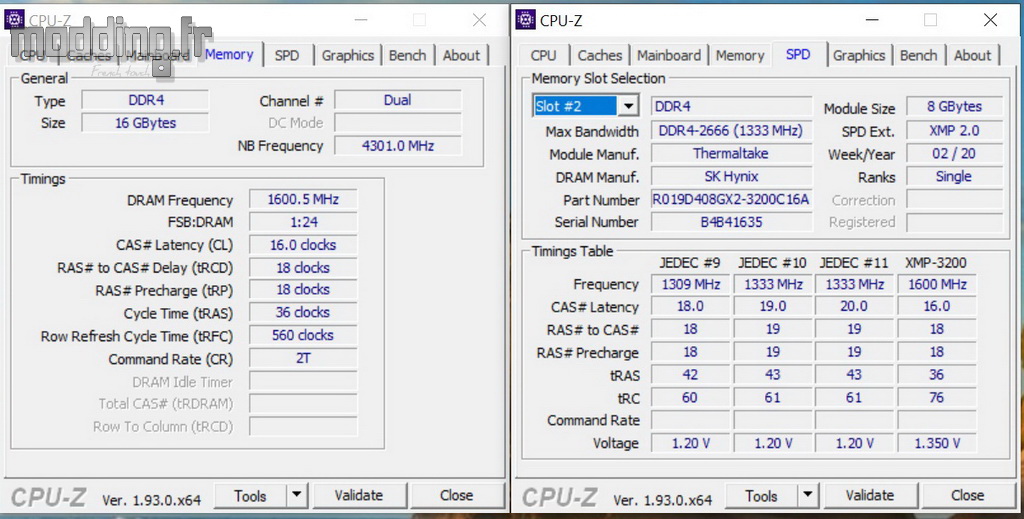Click the CPU-Z app icon in left window title bar

coord(14,20)
